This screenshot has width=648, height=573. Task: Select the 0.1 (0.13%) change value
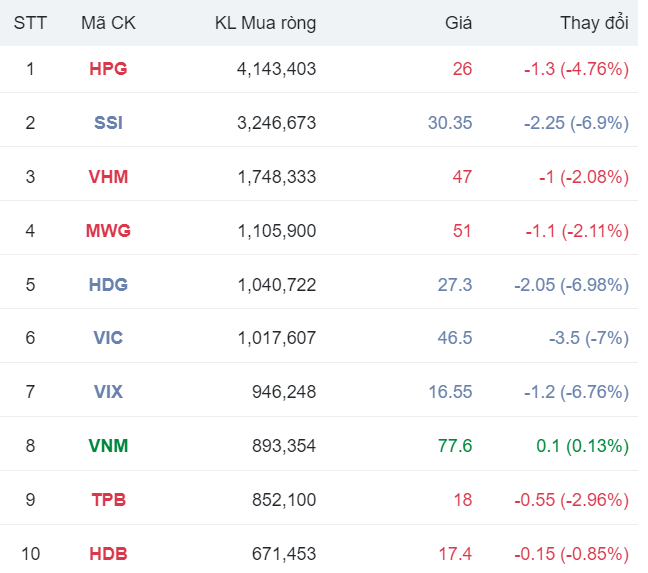click(582, 446)
